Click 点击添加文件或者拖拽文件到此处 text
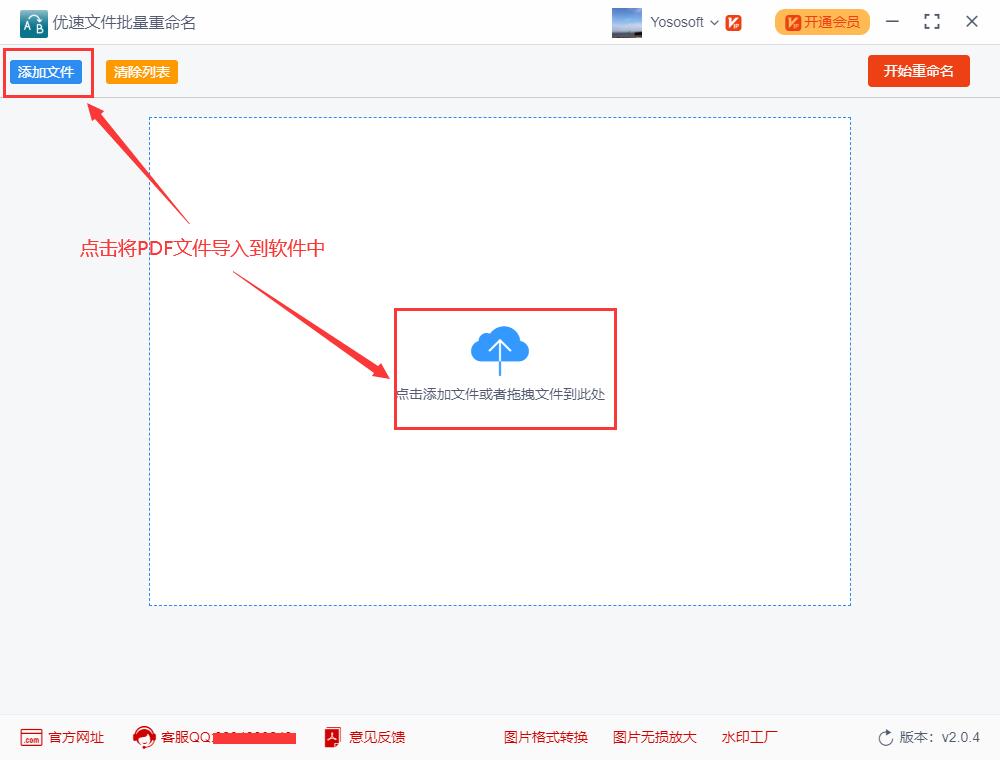 click(x=500, y=394)
